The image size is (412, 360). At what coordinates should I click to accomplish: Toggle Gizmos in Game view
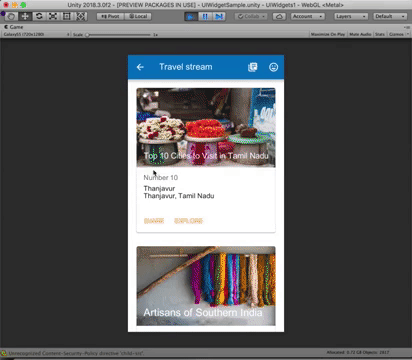coord(396,34)
